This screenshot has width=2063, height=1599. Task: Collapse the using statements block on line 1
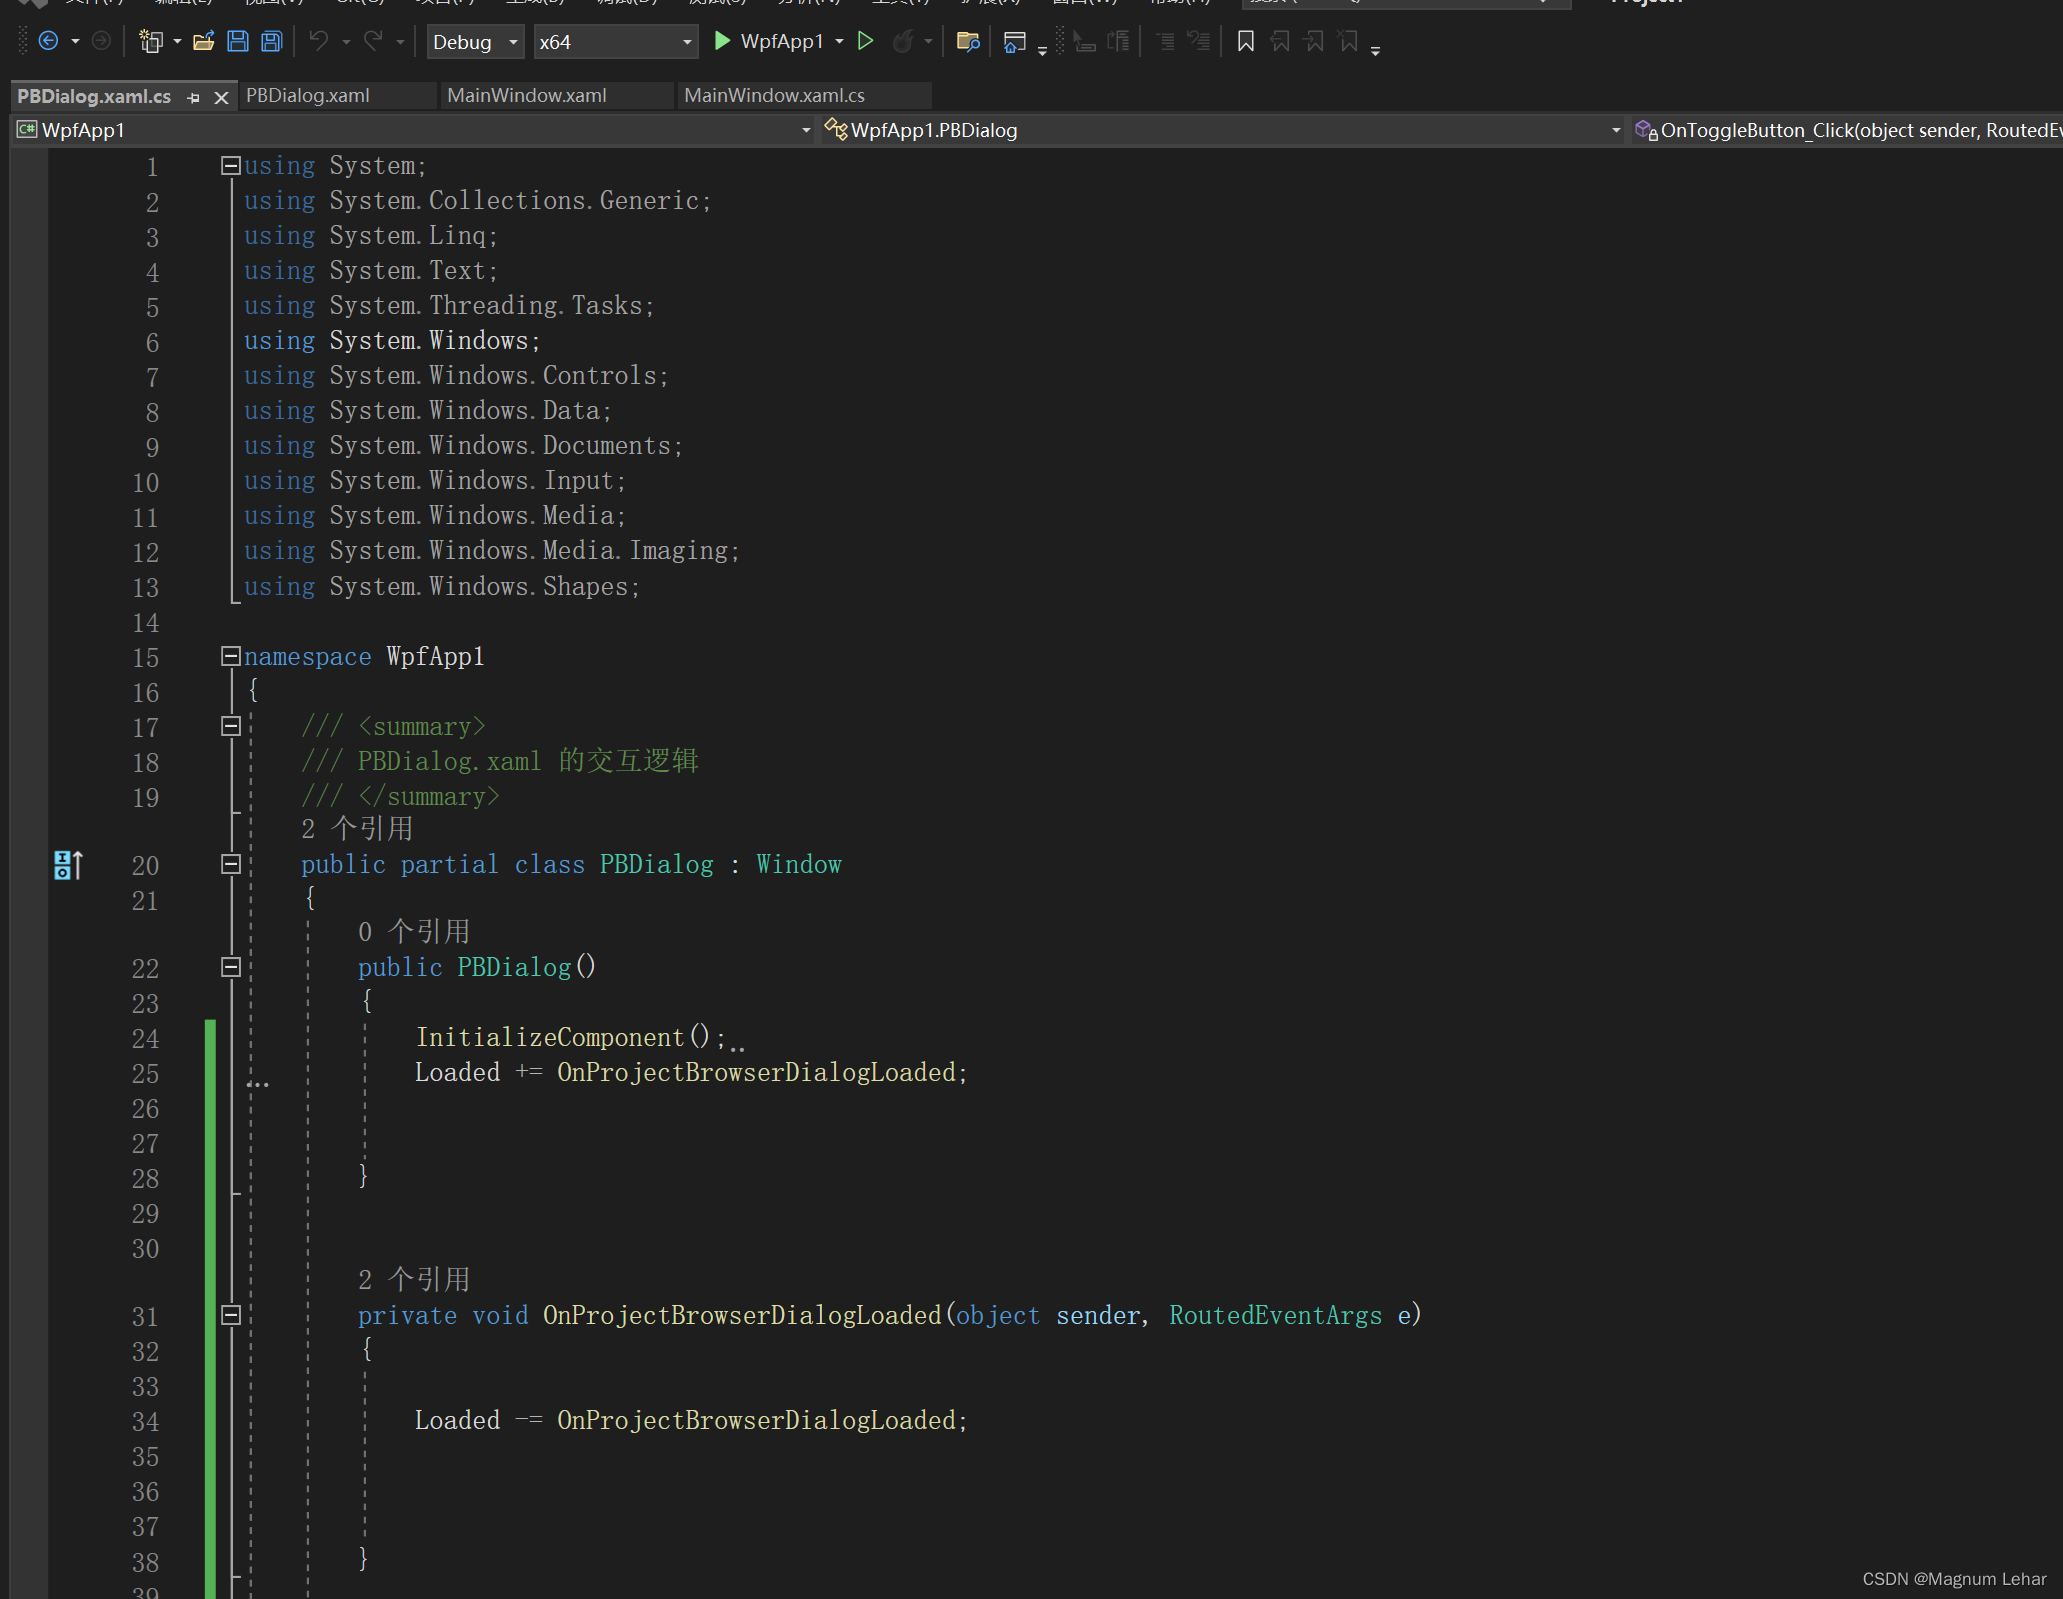pyautogui.click(x=229, y=165)
